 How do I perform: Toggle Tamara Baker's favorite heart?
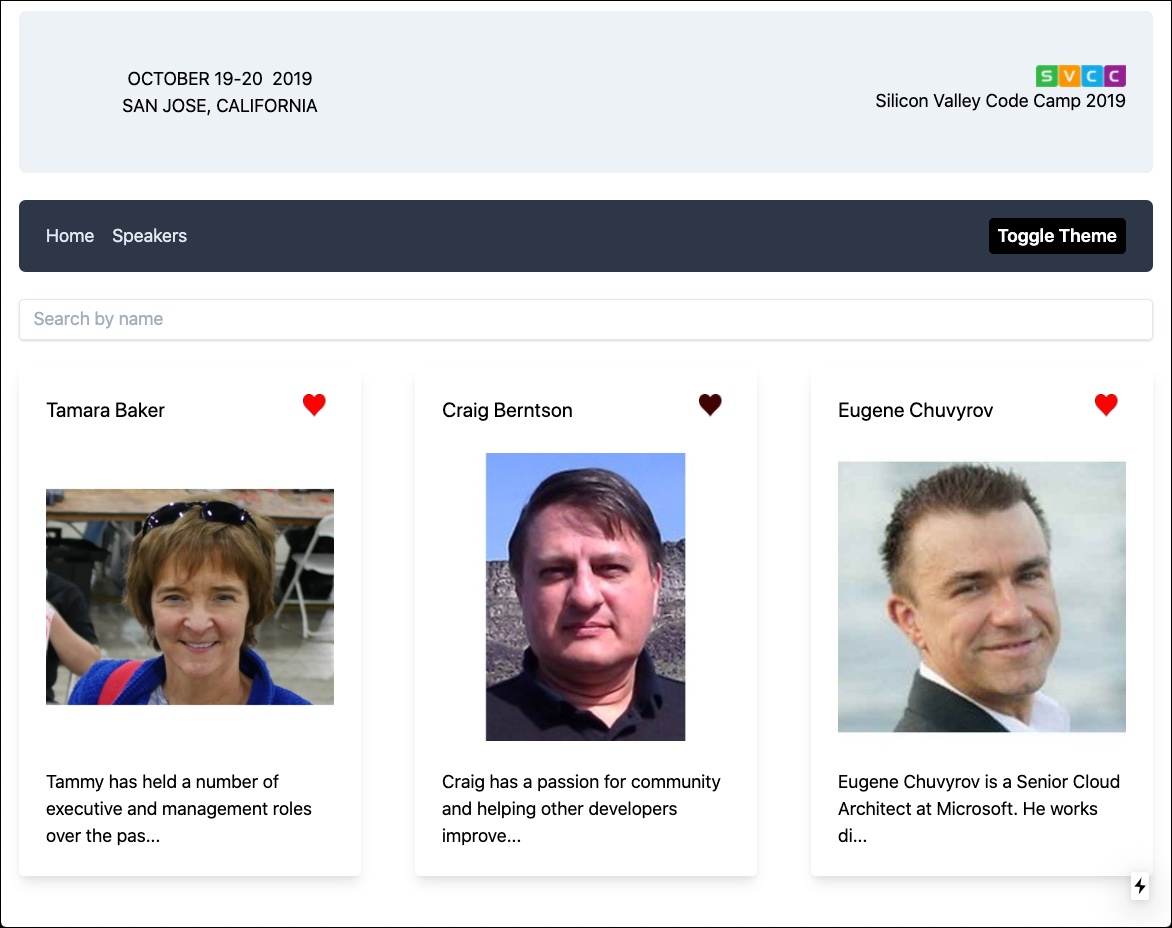tap(314, 405)
